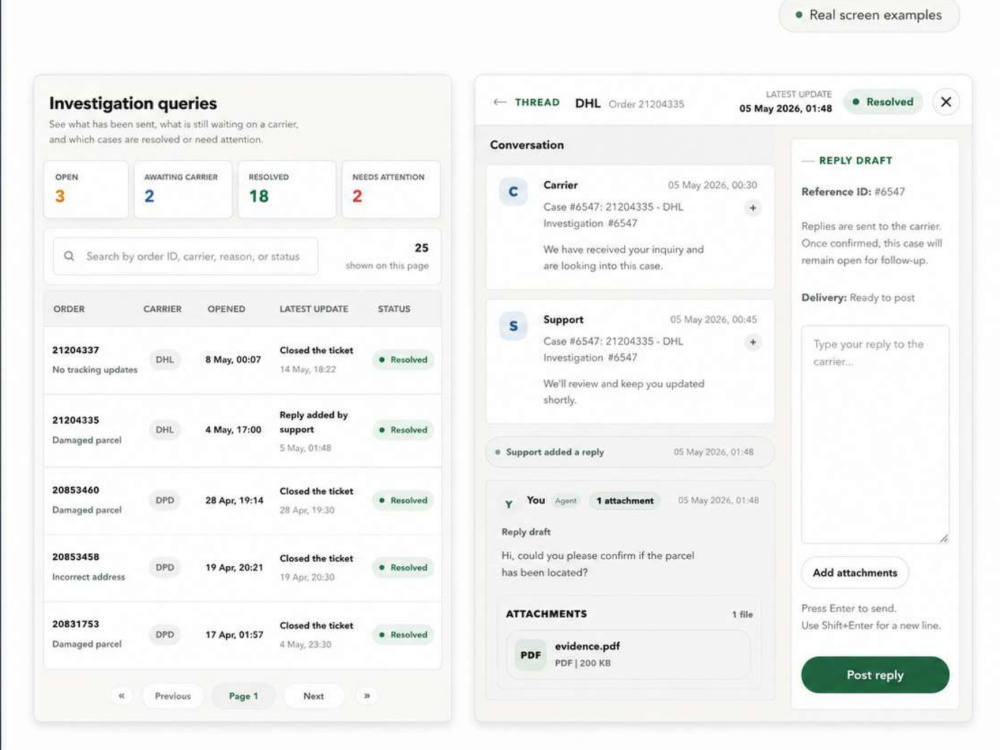
Task: Go to the Next page
Action: 314,696
